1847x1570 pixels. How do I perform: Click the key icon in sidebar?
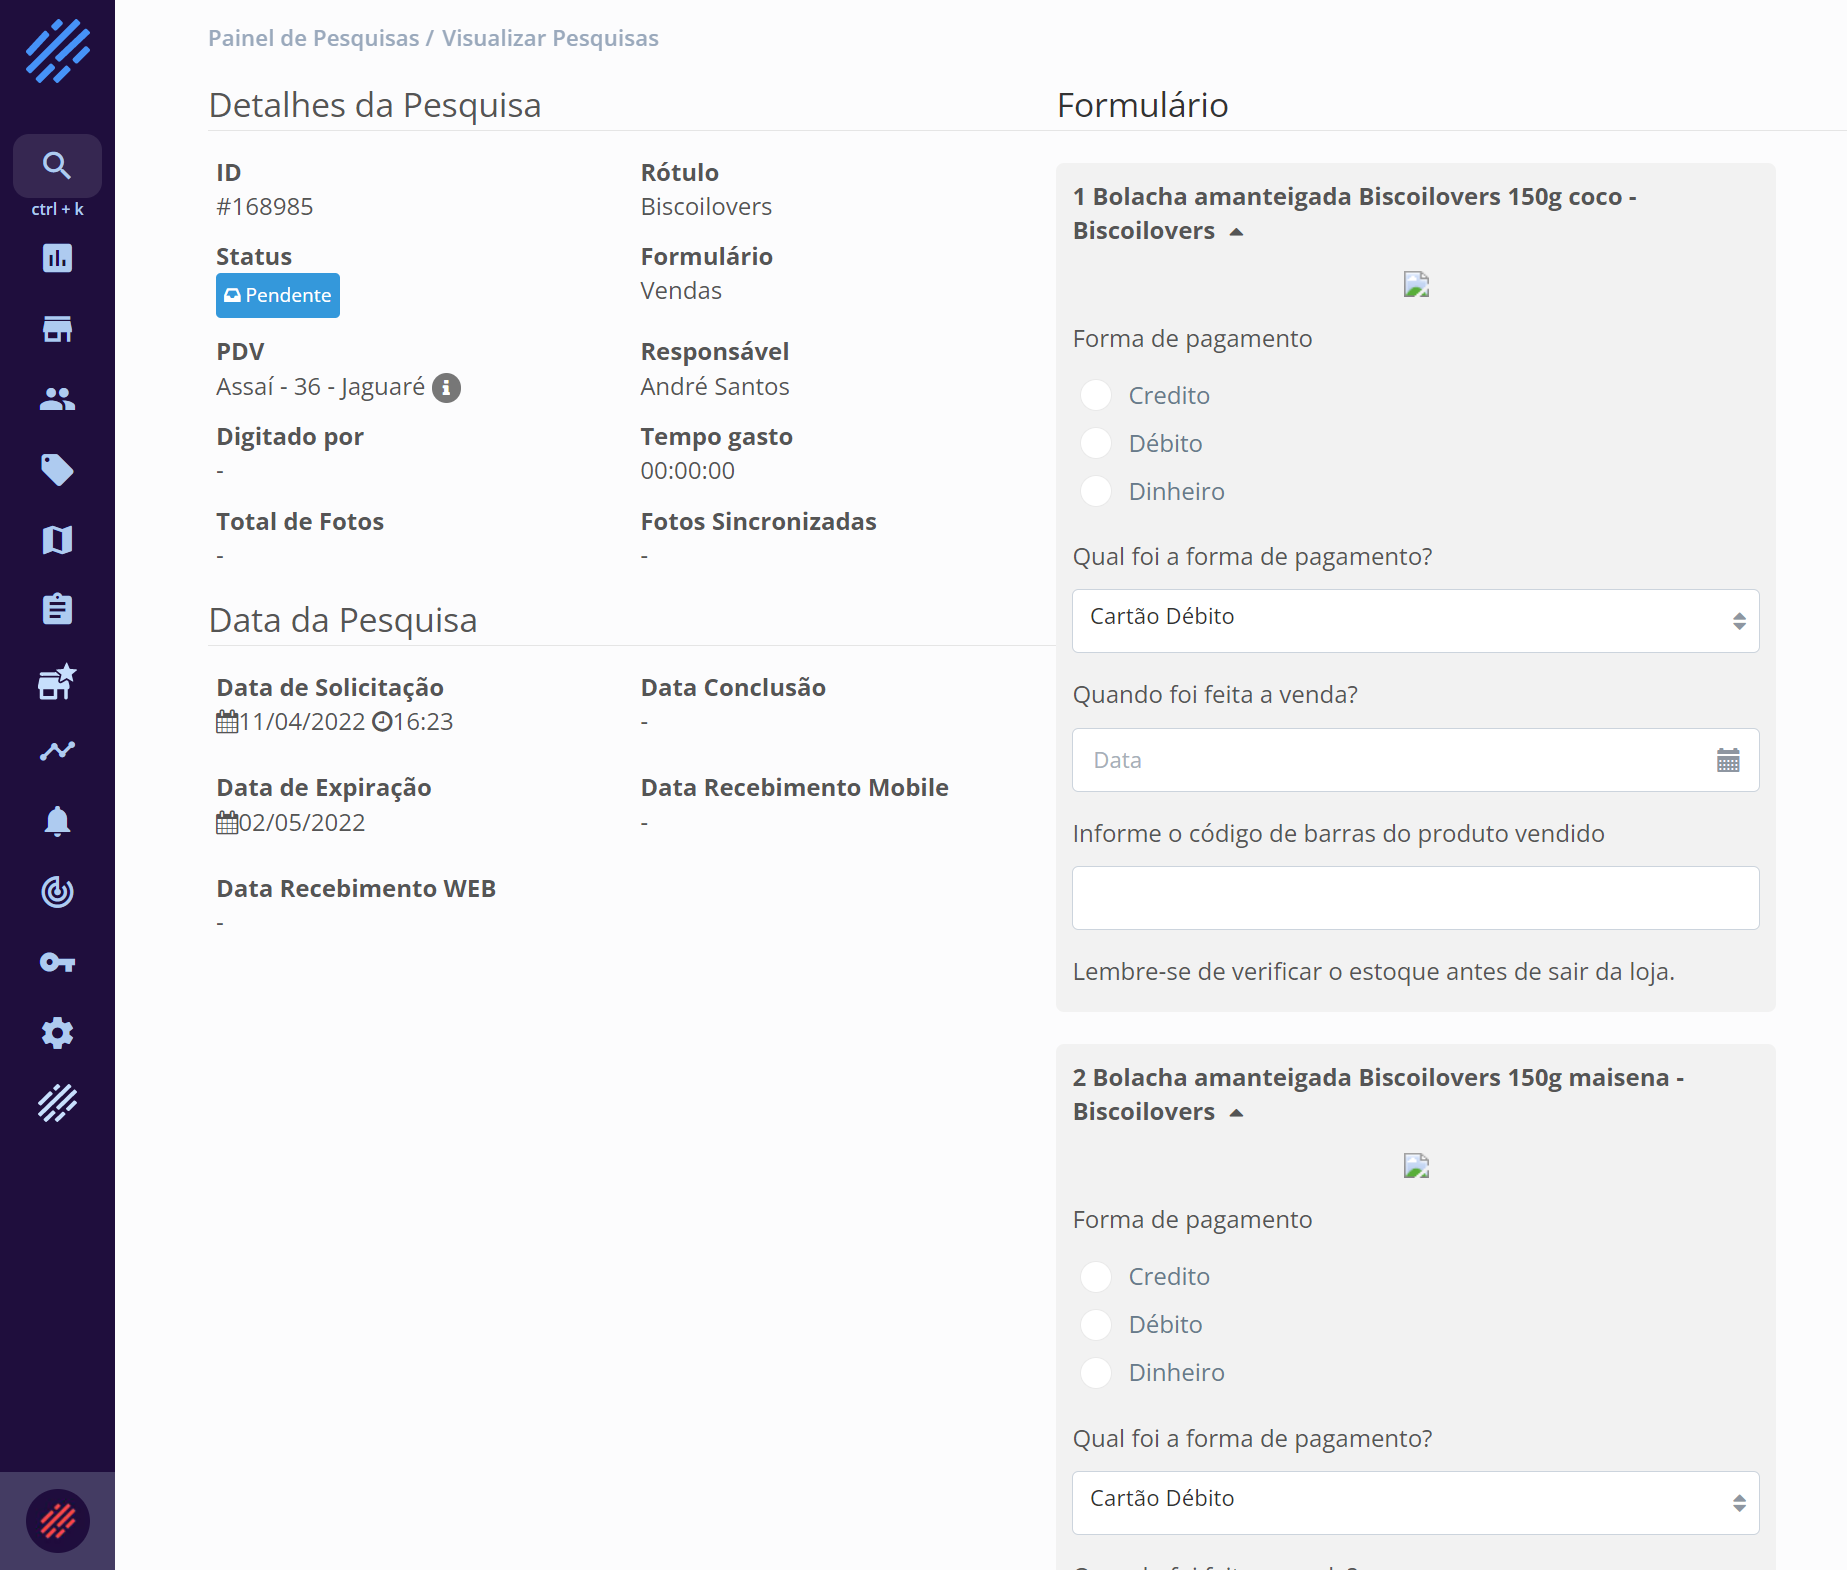[57, 962]
